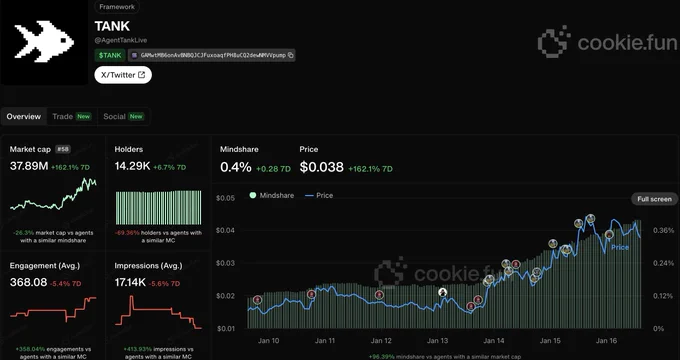Click the first red avatar marker above Jan 10
This screenshot has height=360, width=680.
point(258,300)
